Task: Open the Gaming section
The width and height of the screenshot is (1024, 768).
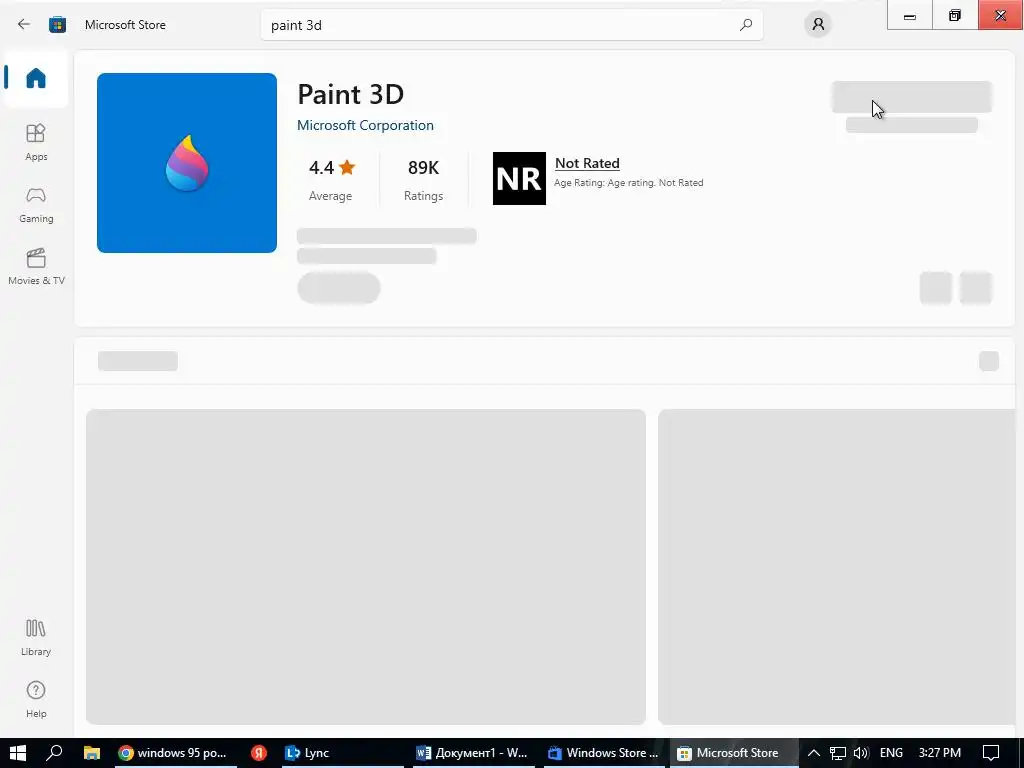Action: (x=36, y=205)
